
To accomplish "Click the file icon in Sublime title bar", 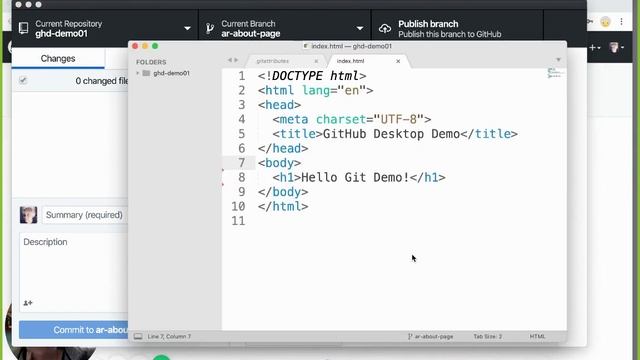I will [306, 46].
